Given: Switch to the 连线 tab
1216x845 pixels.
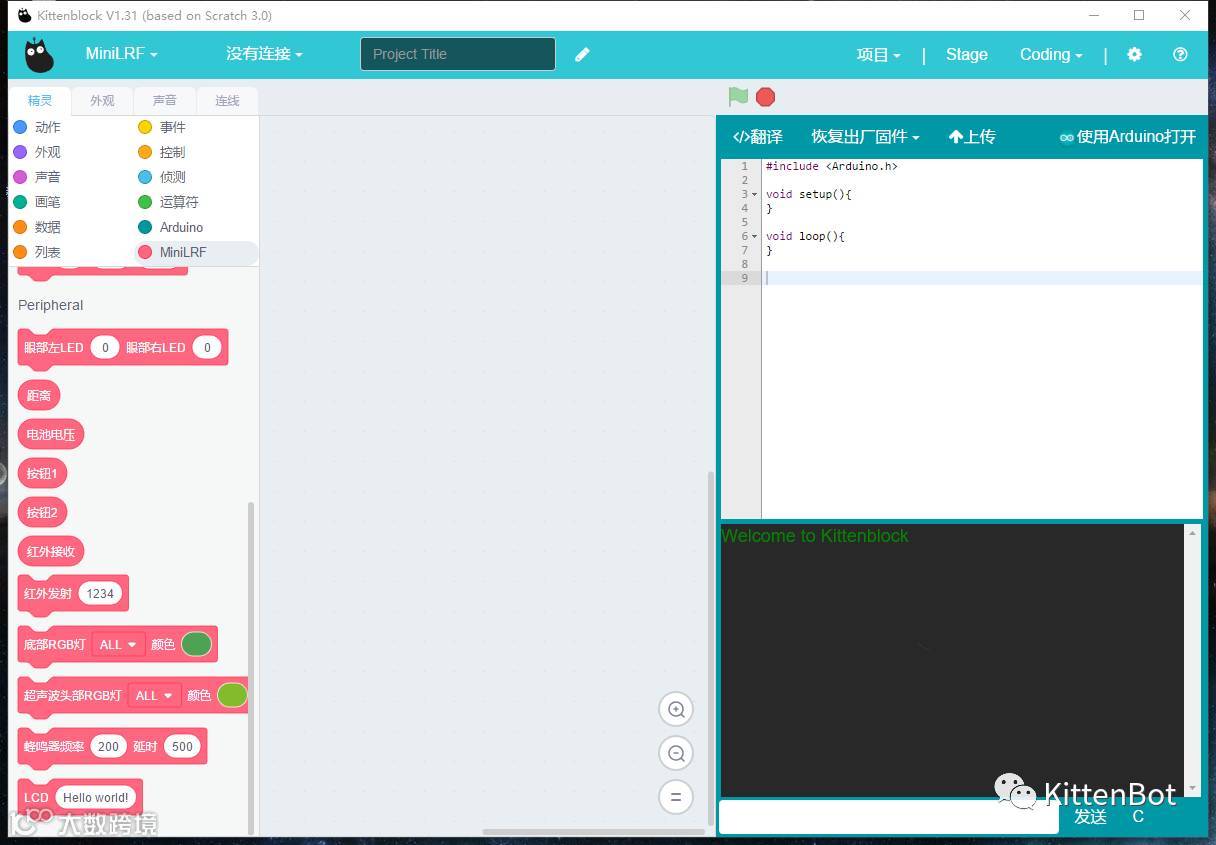Looking at the screenshot, I should pos(227,101).
